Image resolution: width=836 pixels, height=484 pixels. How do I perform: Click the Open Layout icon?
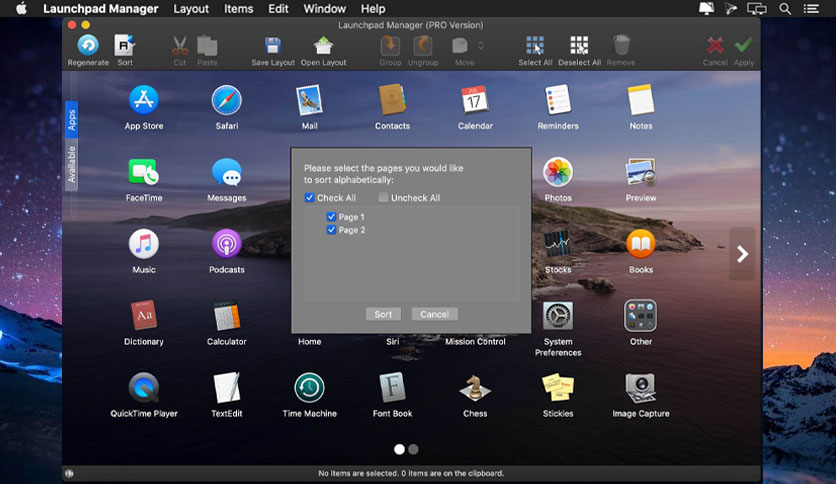[x=323, y=46]
